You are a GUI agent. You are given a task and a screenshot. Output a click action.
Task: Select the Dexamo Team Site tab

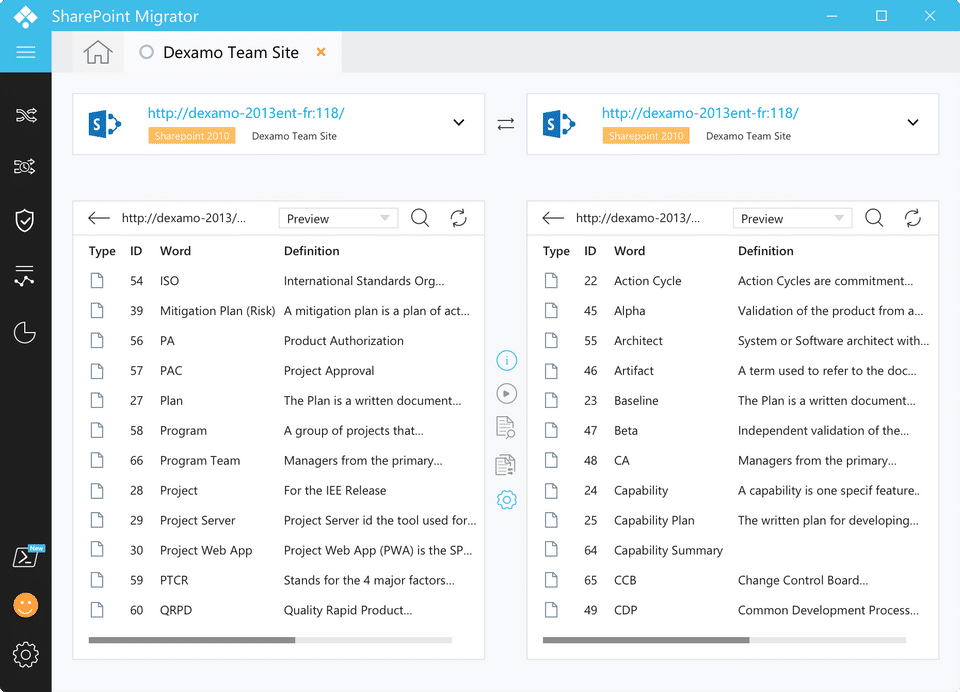point(231,52)
